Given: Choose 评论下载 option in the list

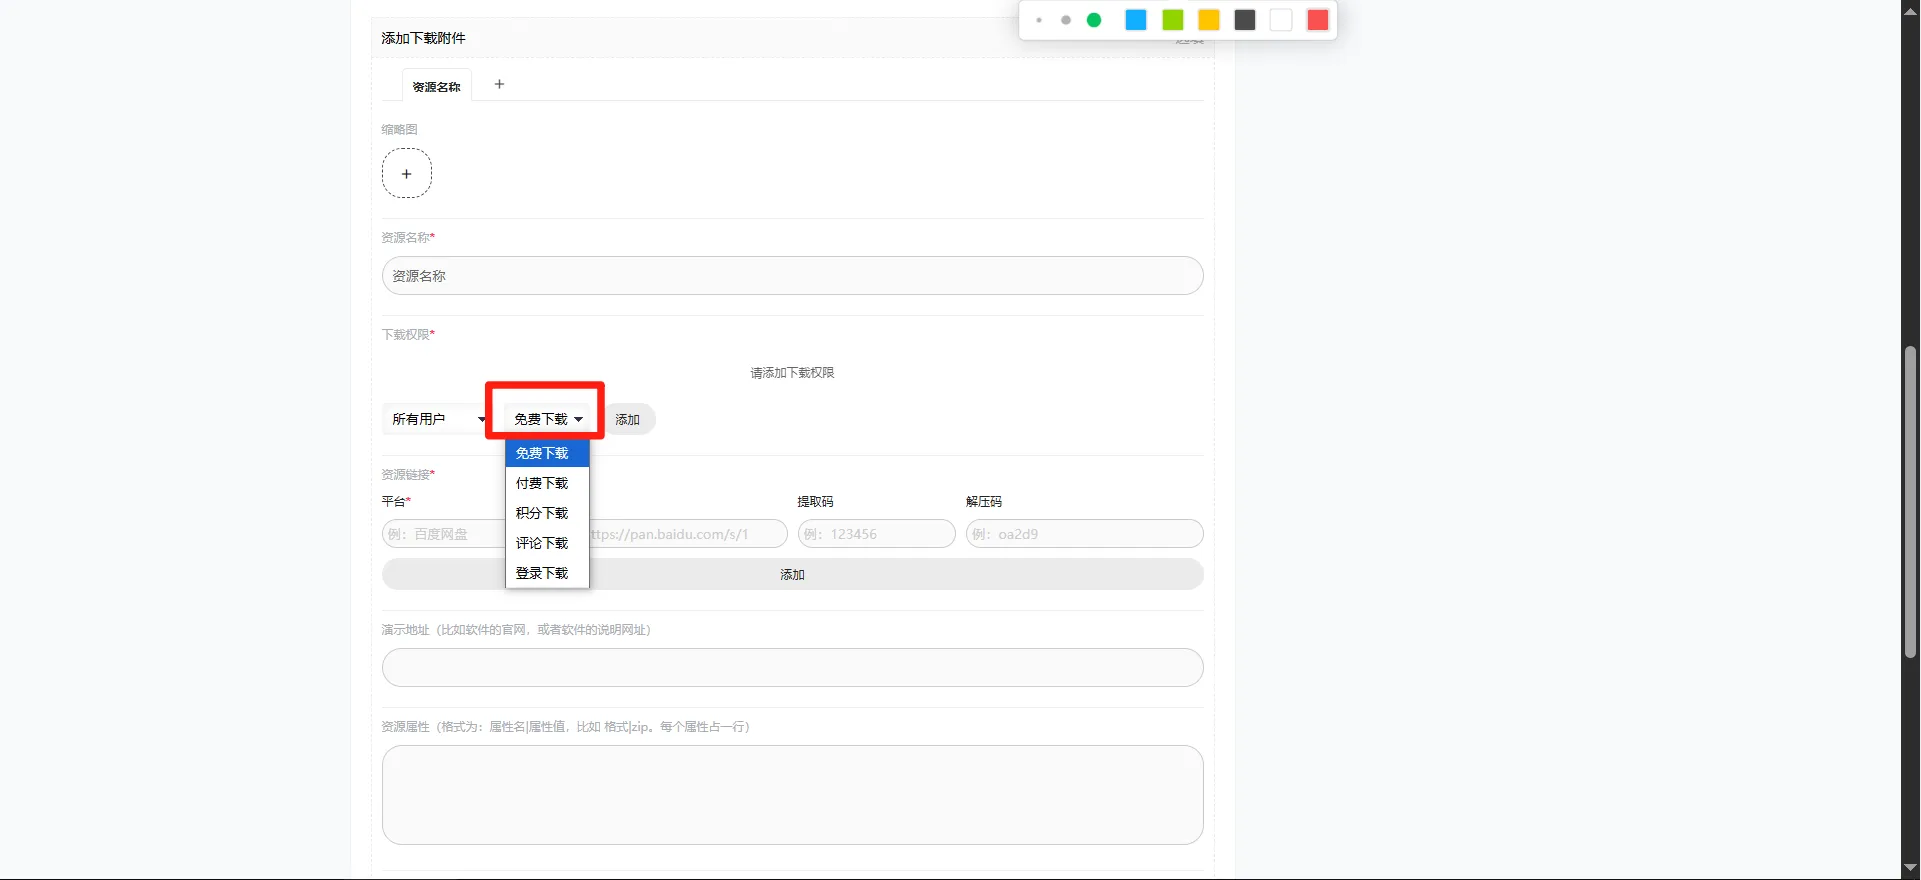Looking at the screenshot, I should (542, 543).
